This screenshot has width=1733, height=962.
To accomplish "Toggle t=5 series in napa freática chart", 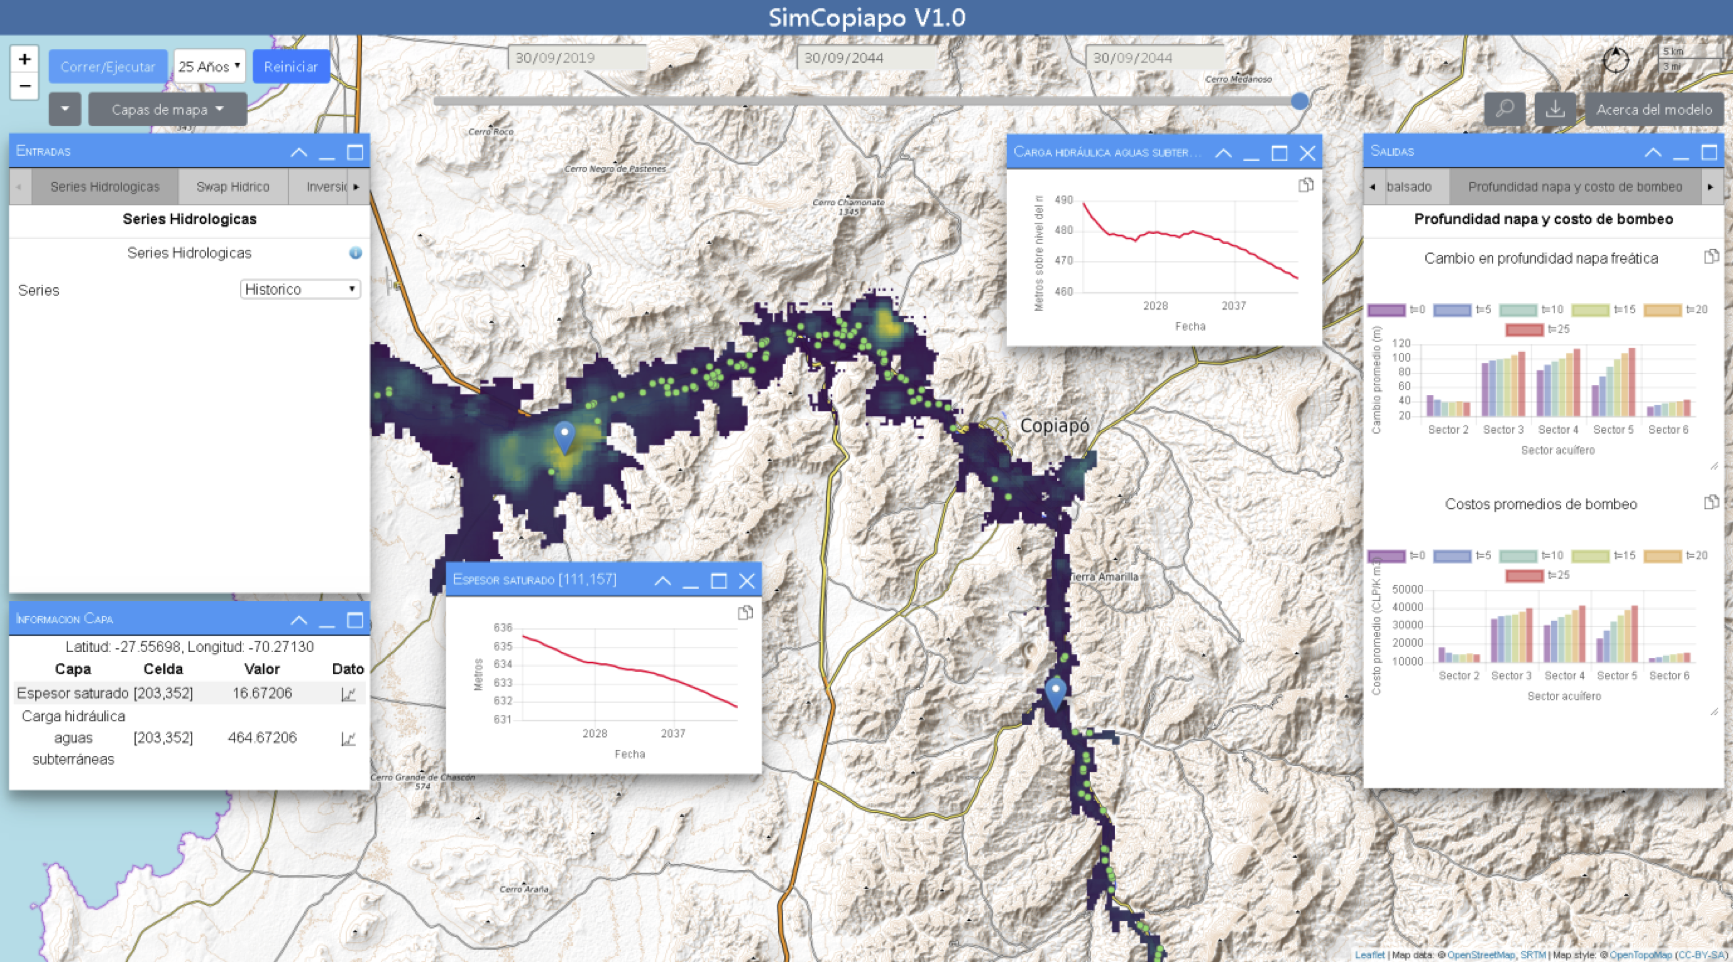I will coord(1462,310).
